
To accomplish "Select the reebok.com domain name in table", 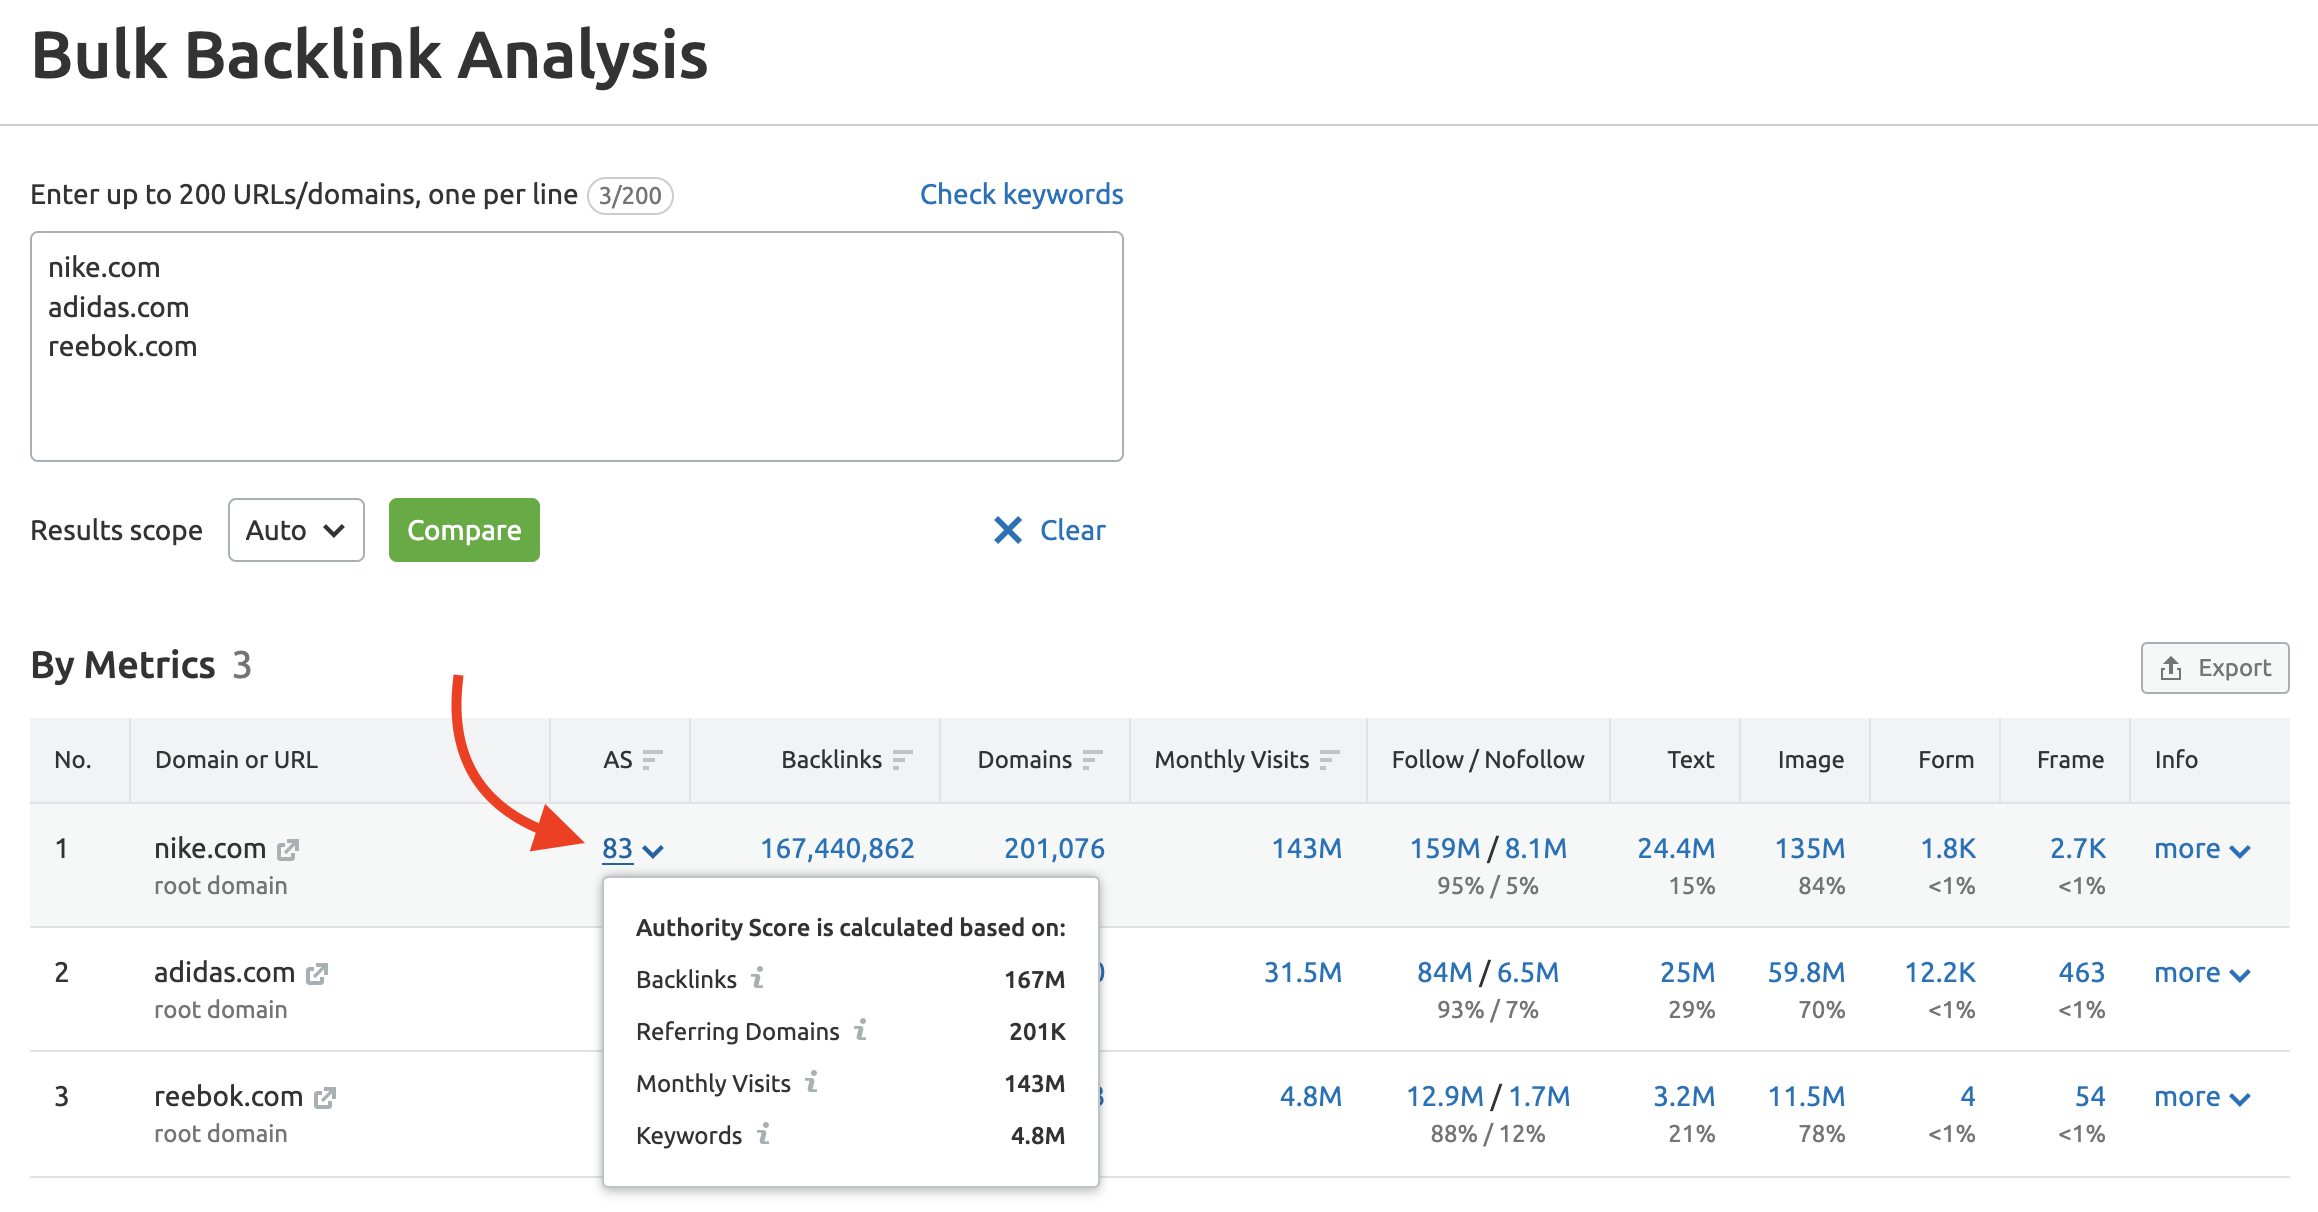I will [228, 1097].
